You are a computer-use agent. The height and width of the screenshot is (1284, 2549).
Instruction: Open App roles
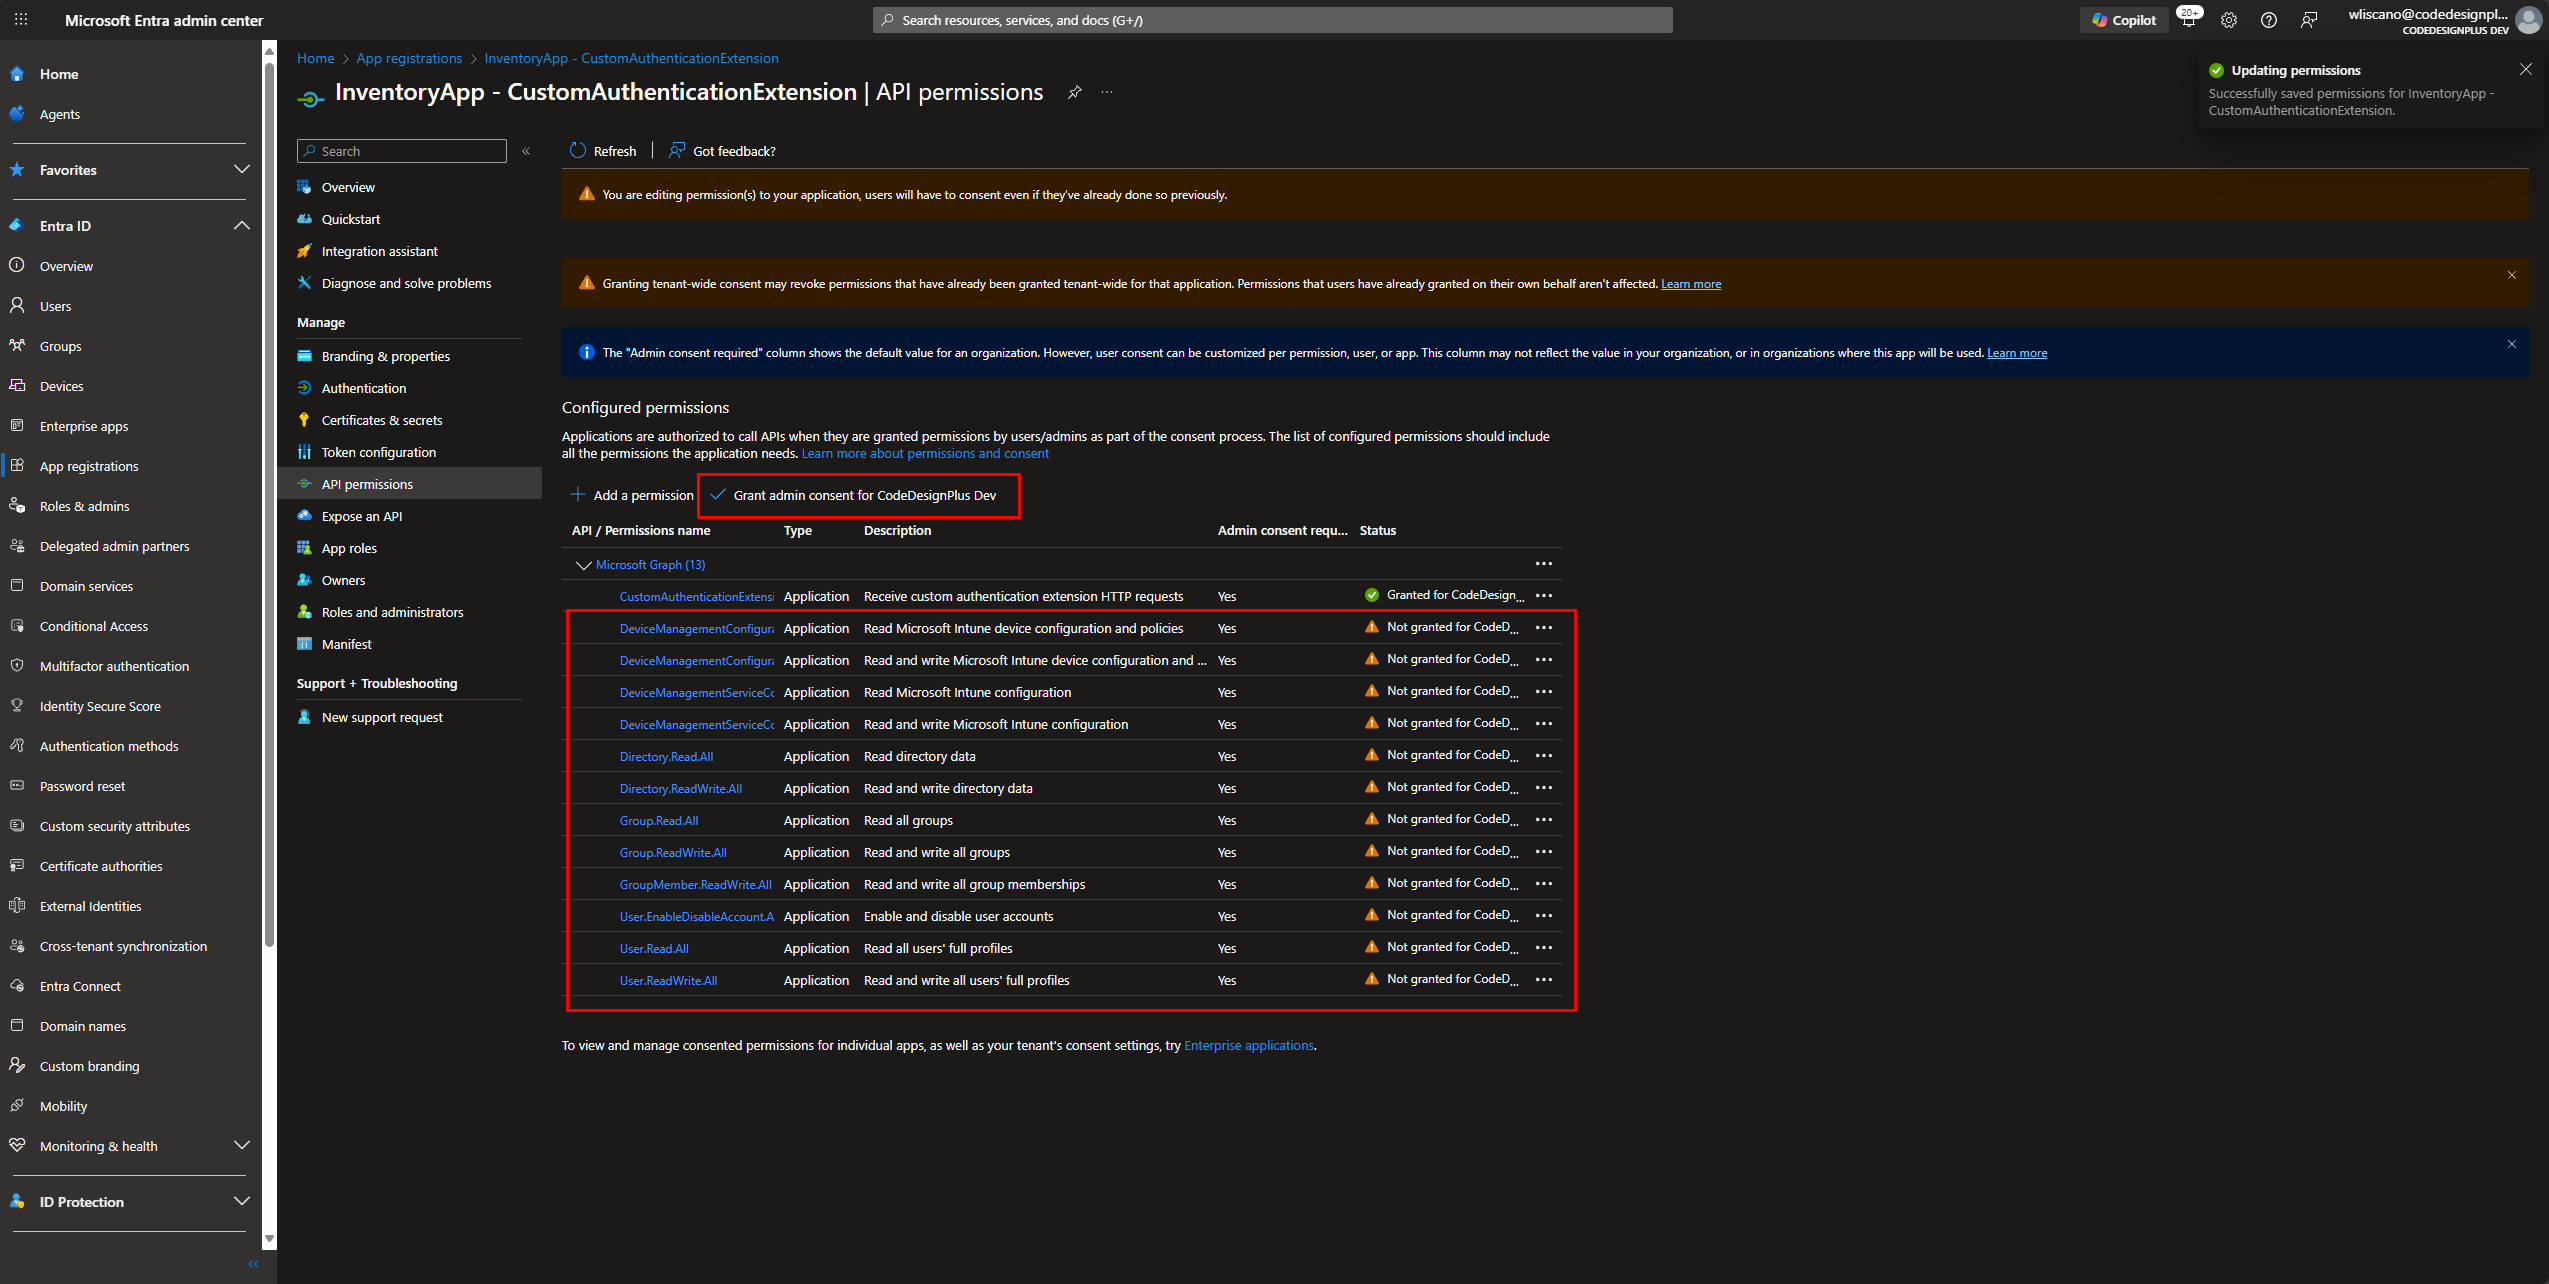coord(349,548)
